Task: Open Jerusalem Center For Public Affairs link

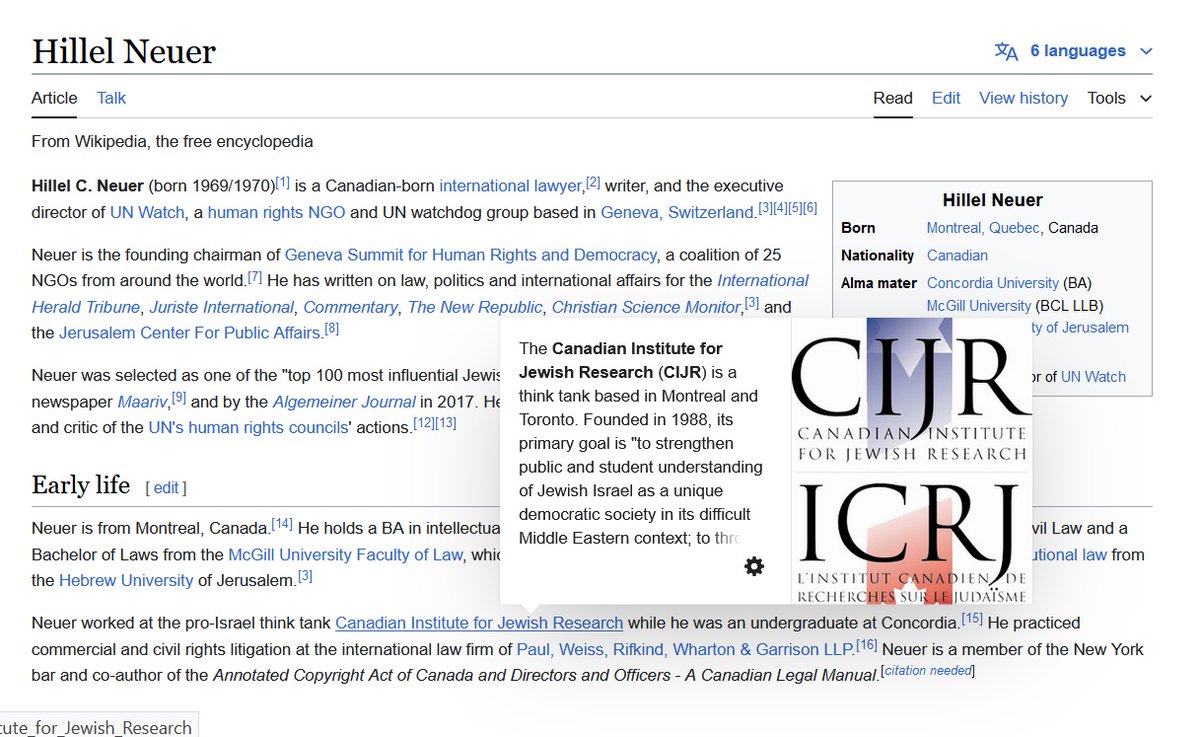Action: tap(190, 333)
